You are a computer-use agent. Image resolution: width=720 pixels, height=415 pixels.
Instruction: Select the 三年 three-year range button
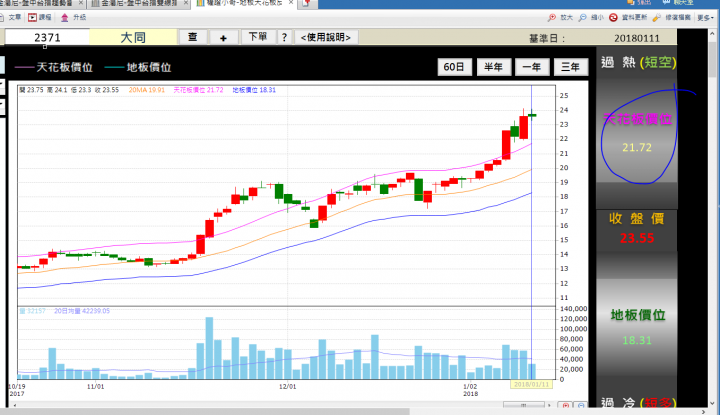tap(571, 67)
